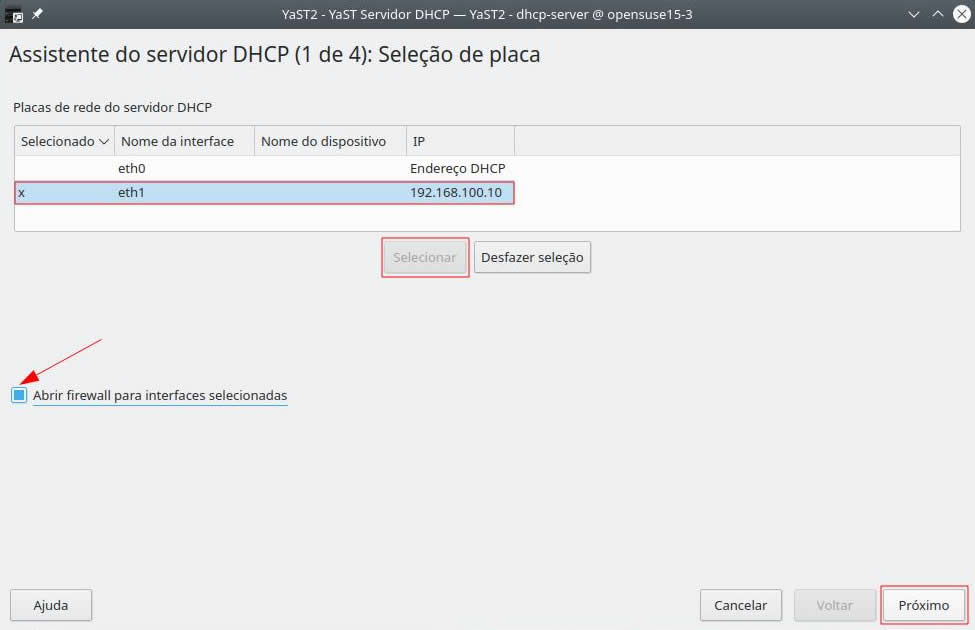Click the IP column header
Screen dimensions: 975x630
(x=419, y=142)
